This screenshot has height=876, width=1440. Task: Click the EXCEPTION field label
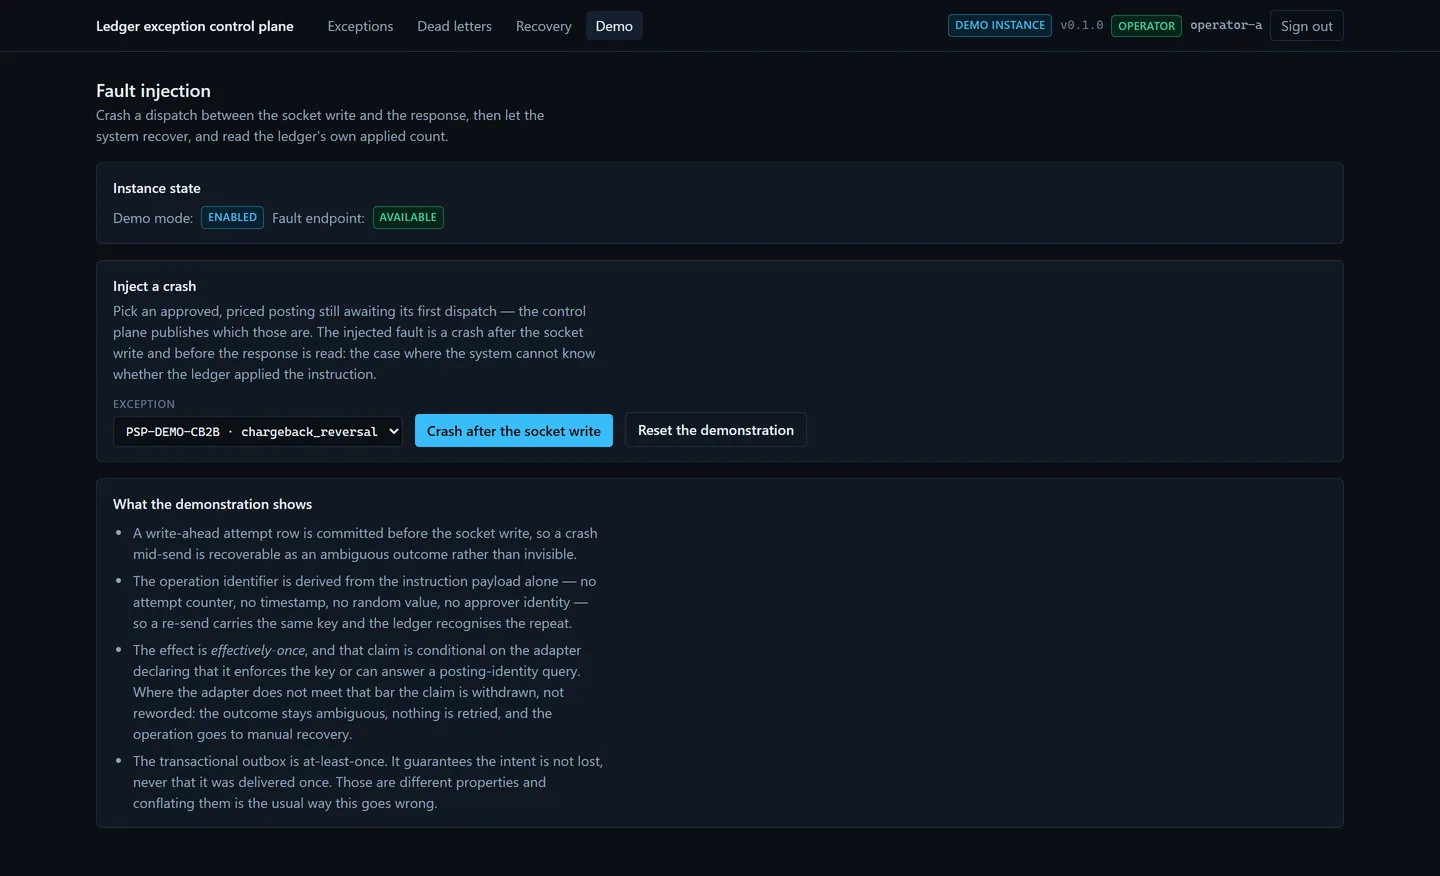144,404
